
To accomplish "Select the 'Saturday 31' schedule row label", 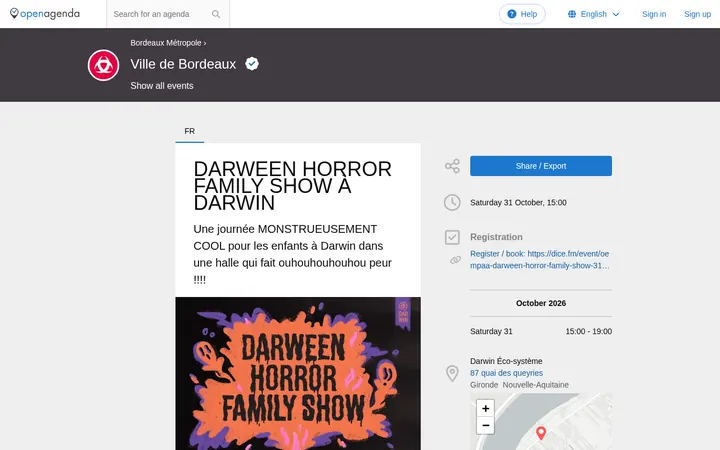I will 491,332.
